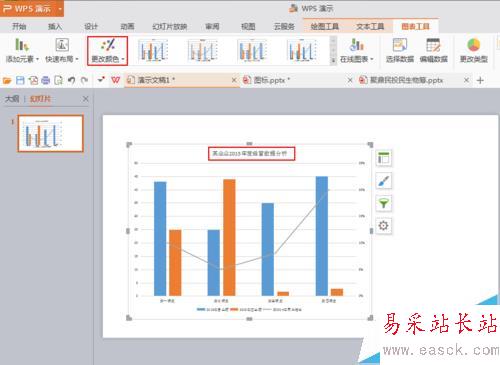Click the chart title text box
This screenshot has height=365, width=500.
252,154
